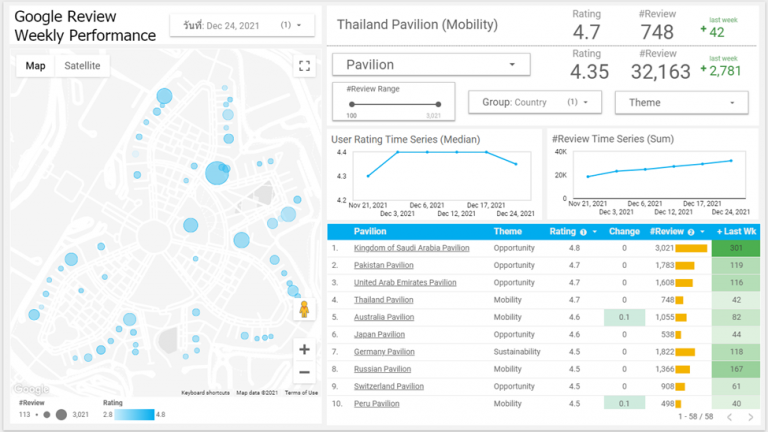Click the #Review column help icon

click(x=691, y=232)
